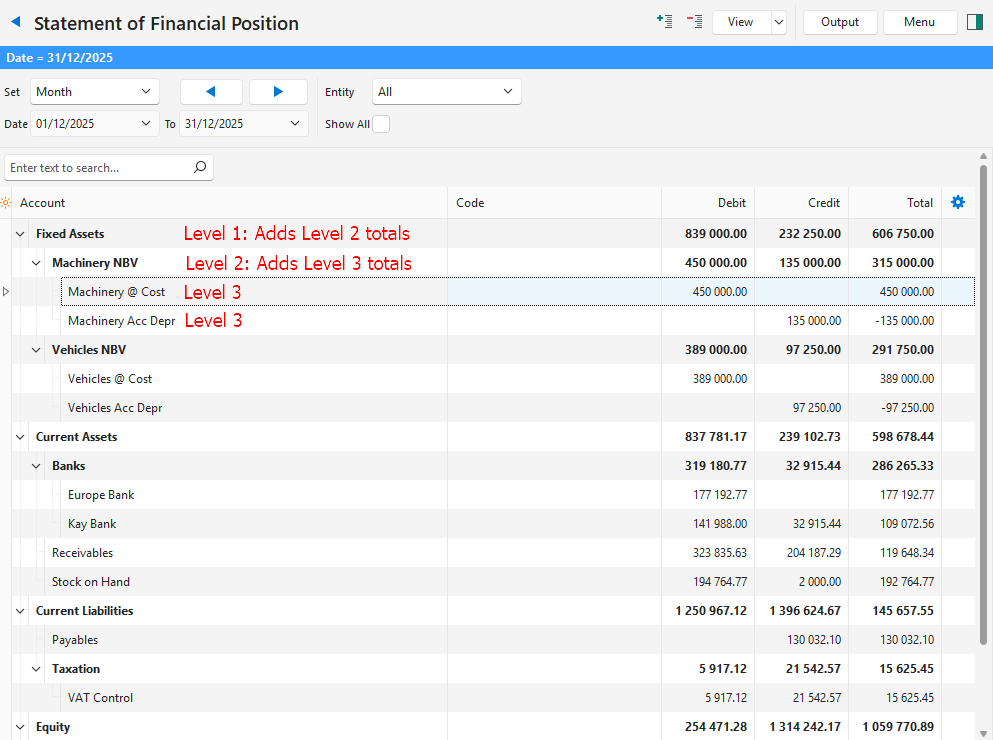The height and width of the screenshot is (740, 993).
Task: Collapse the Fixed Assets group
Action: point(20,234)
